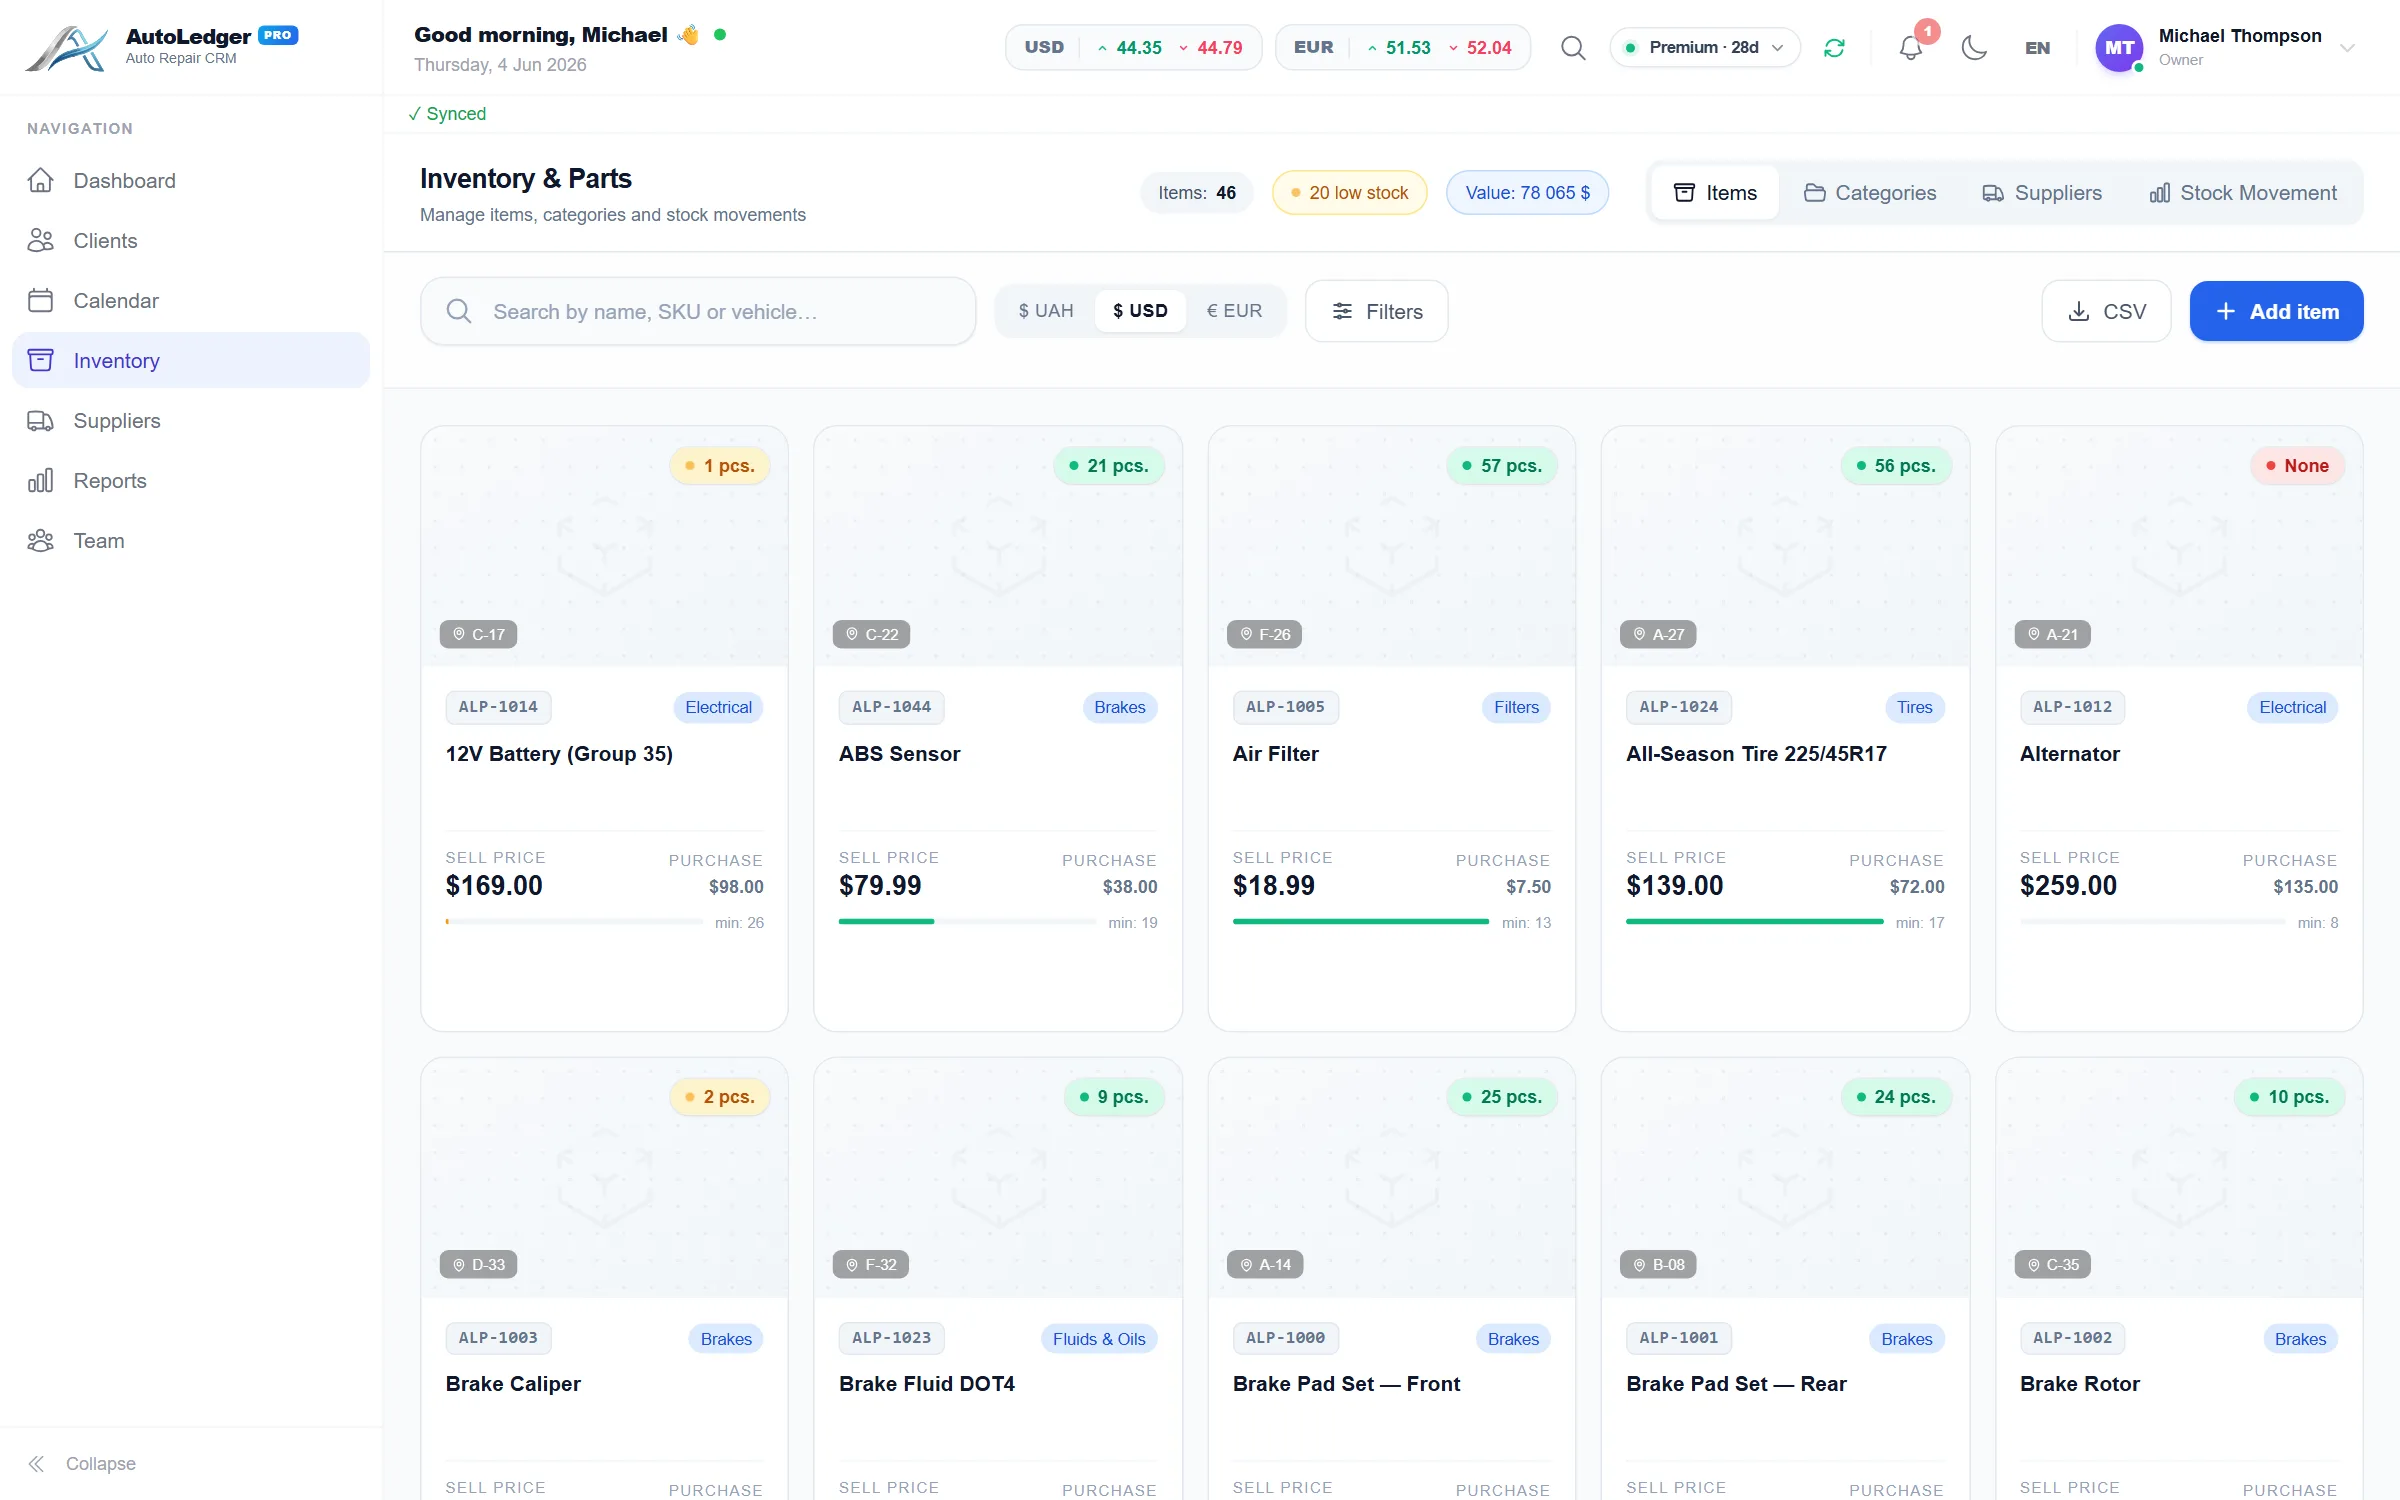
Task: Click the All-Season Tire stock level bar
Action: (1755, 921)
